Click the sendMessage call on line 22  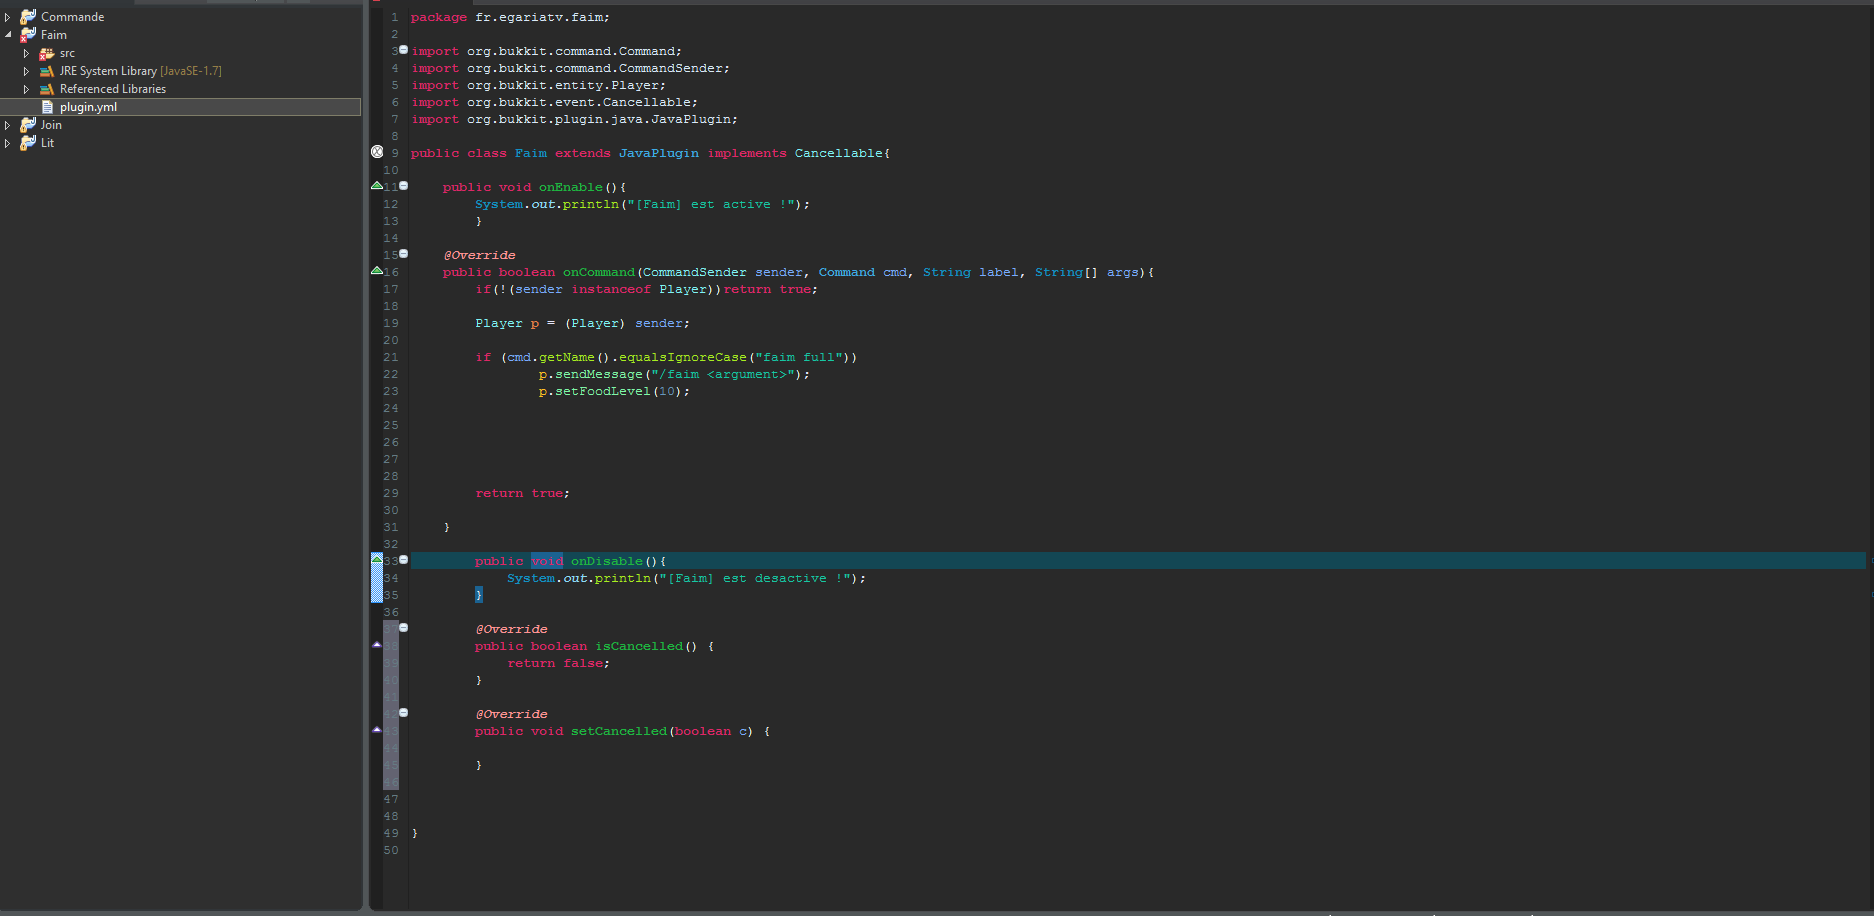click(599, 374)
